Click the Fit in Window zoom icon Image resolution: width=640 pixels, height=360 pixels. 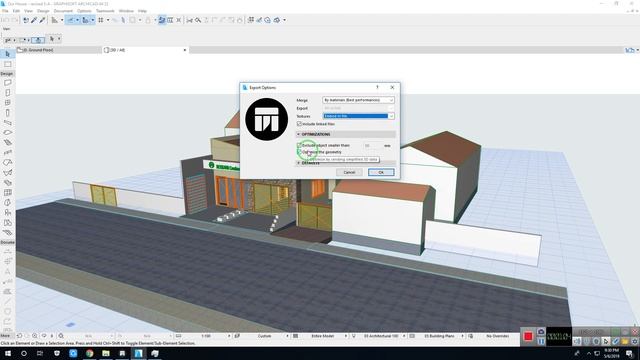61,336
